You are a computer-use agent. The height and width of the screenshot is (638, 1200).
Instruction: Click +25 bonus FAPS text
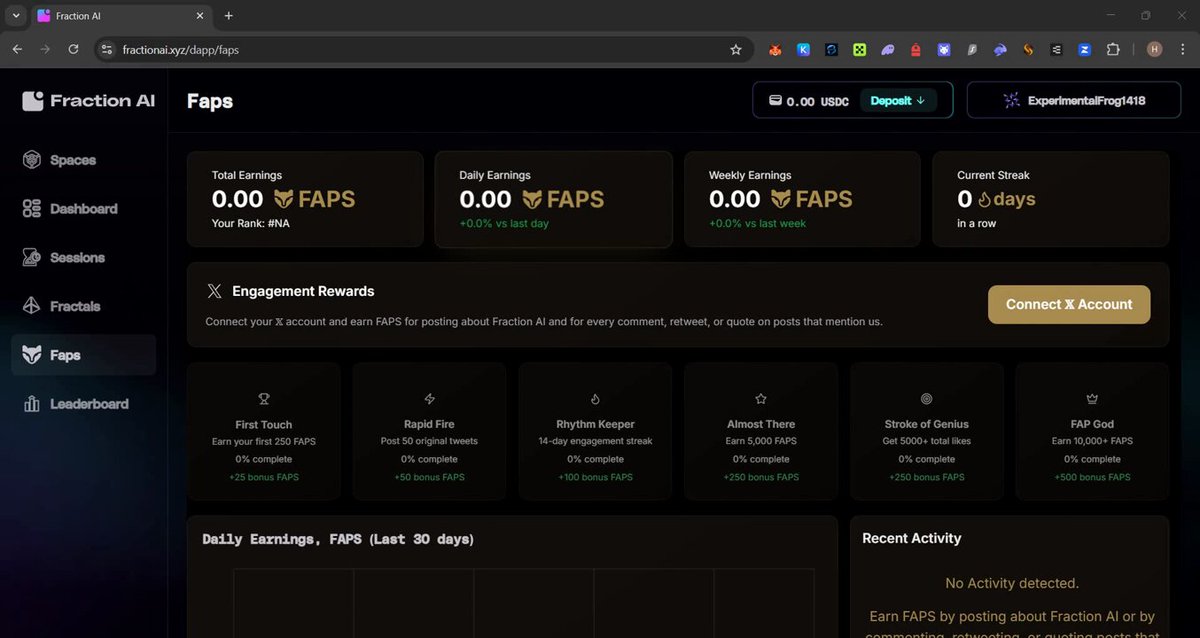pos(264,477)
